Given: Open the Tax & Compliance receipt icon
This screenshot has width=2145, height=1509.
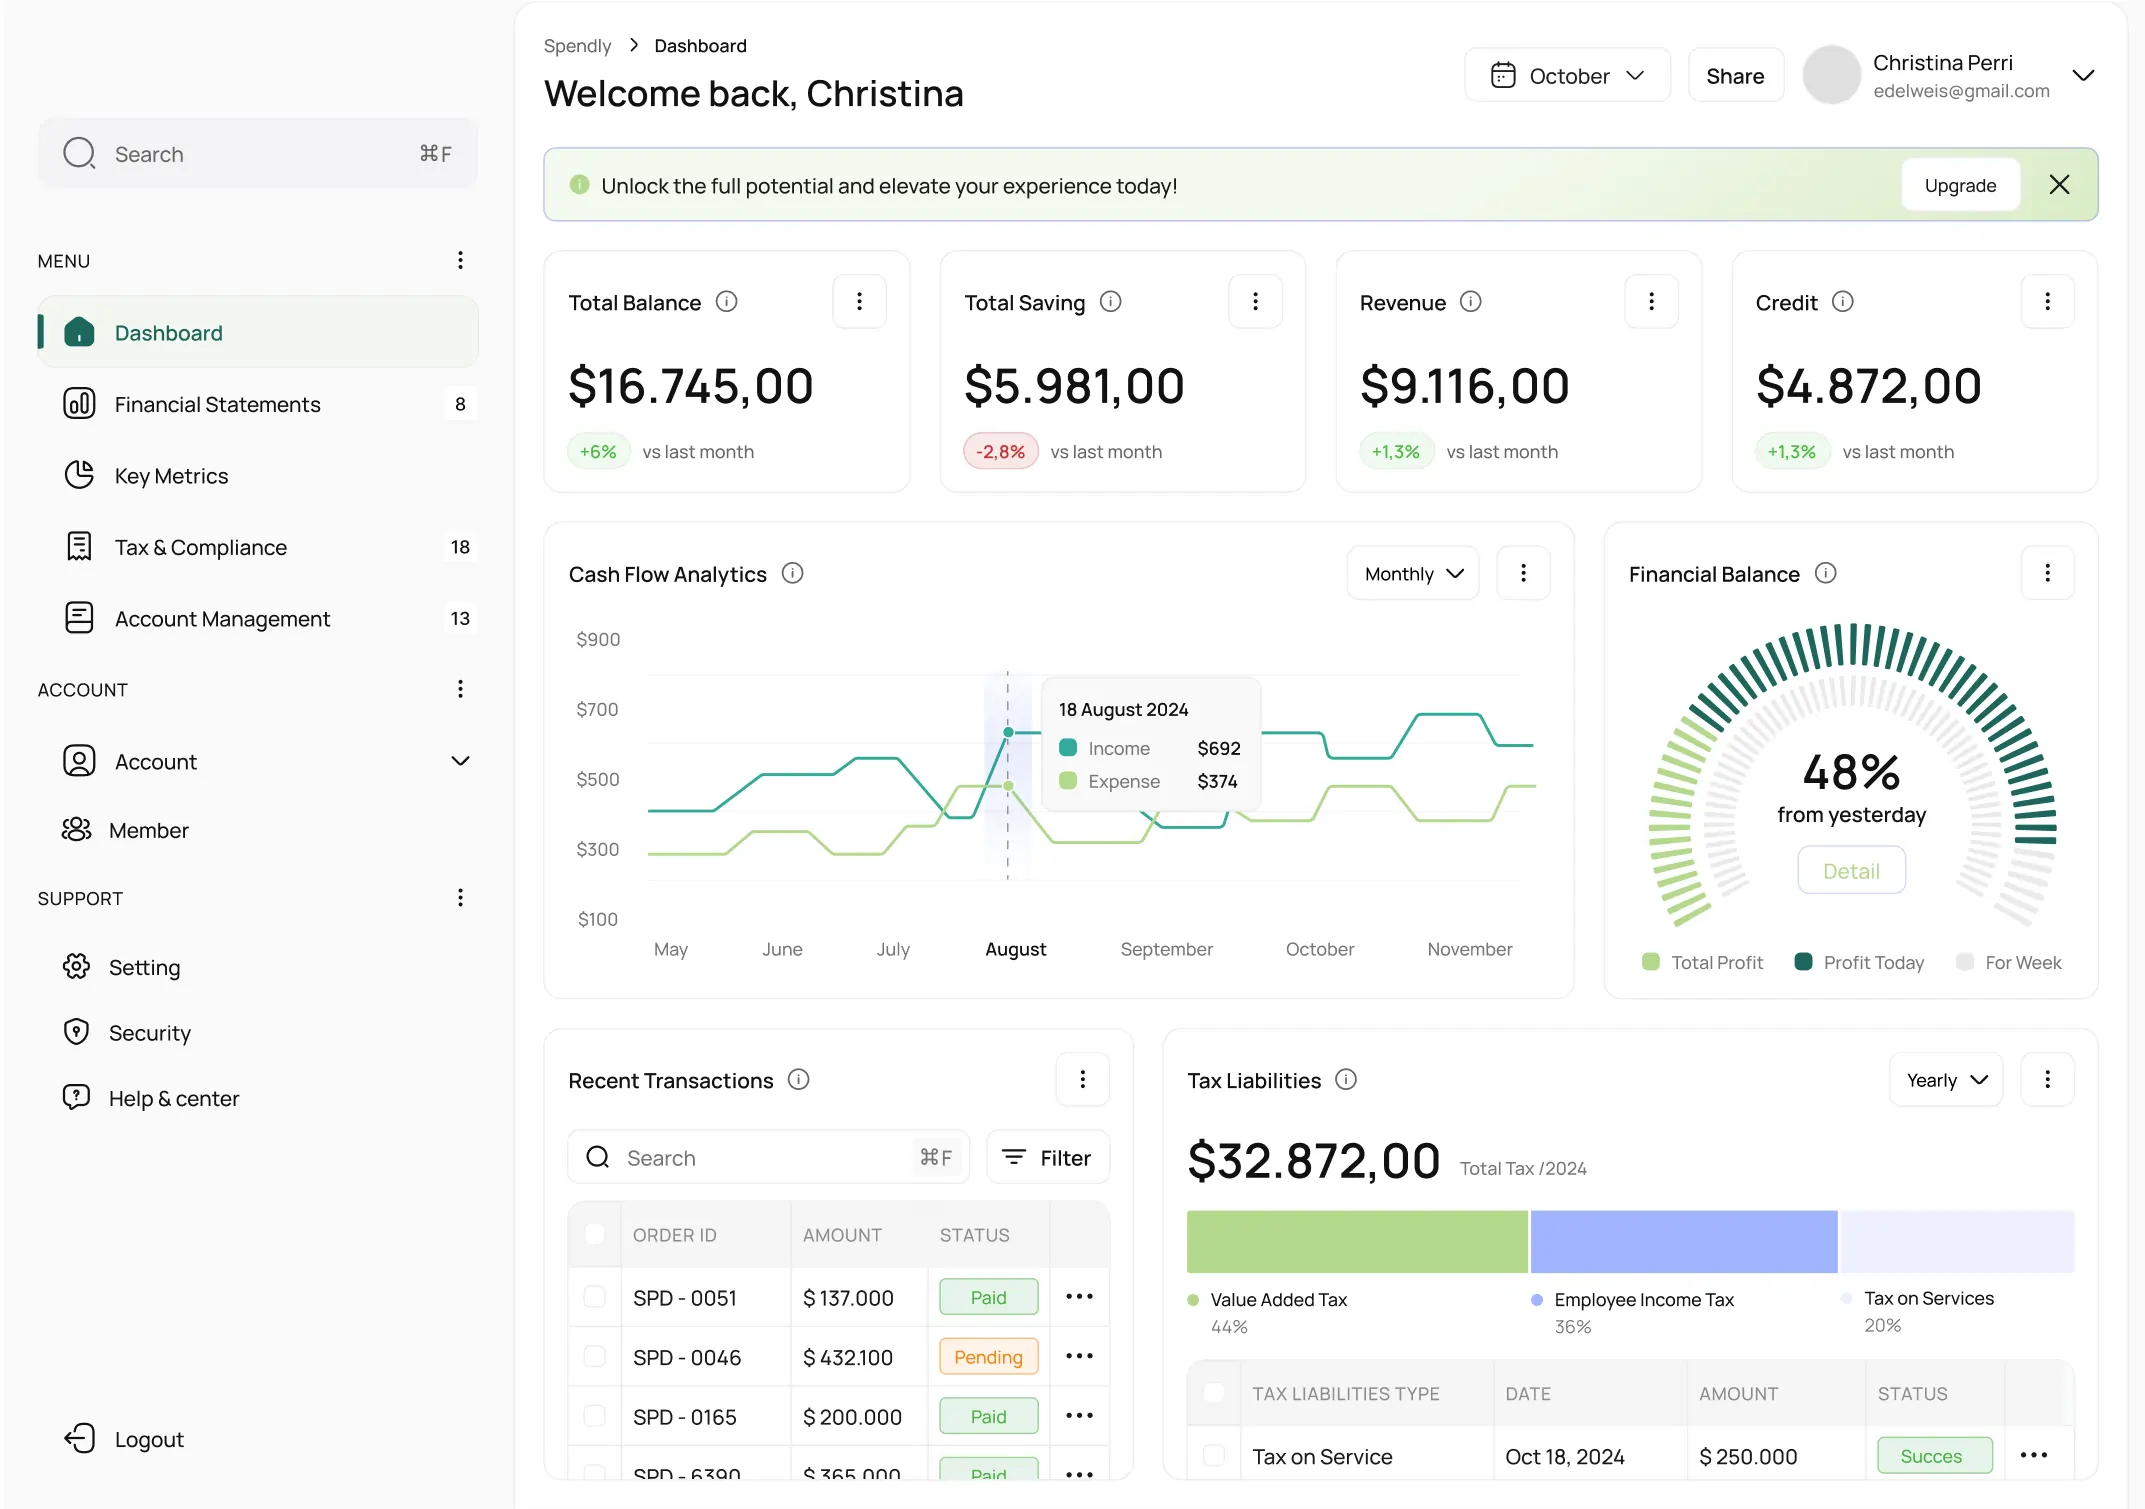Looking at the screenshot, I should [79, 546].
